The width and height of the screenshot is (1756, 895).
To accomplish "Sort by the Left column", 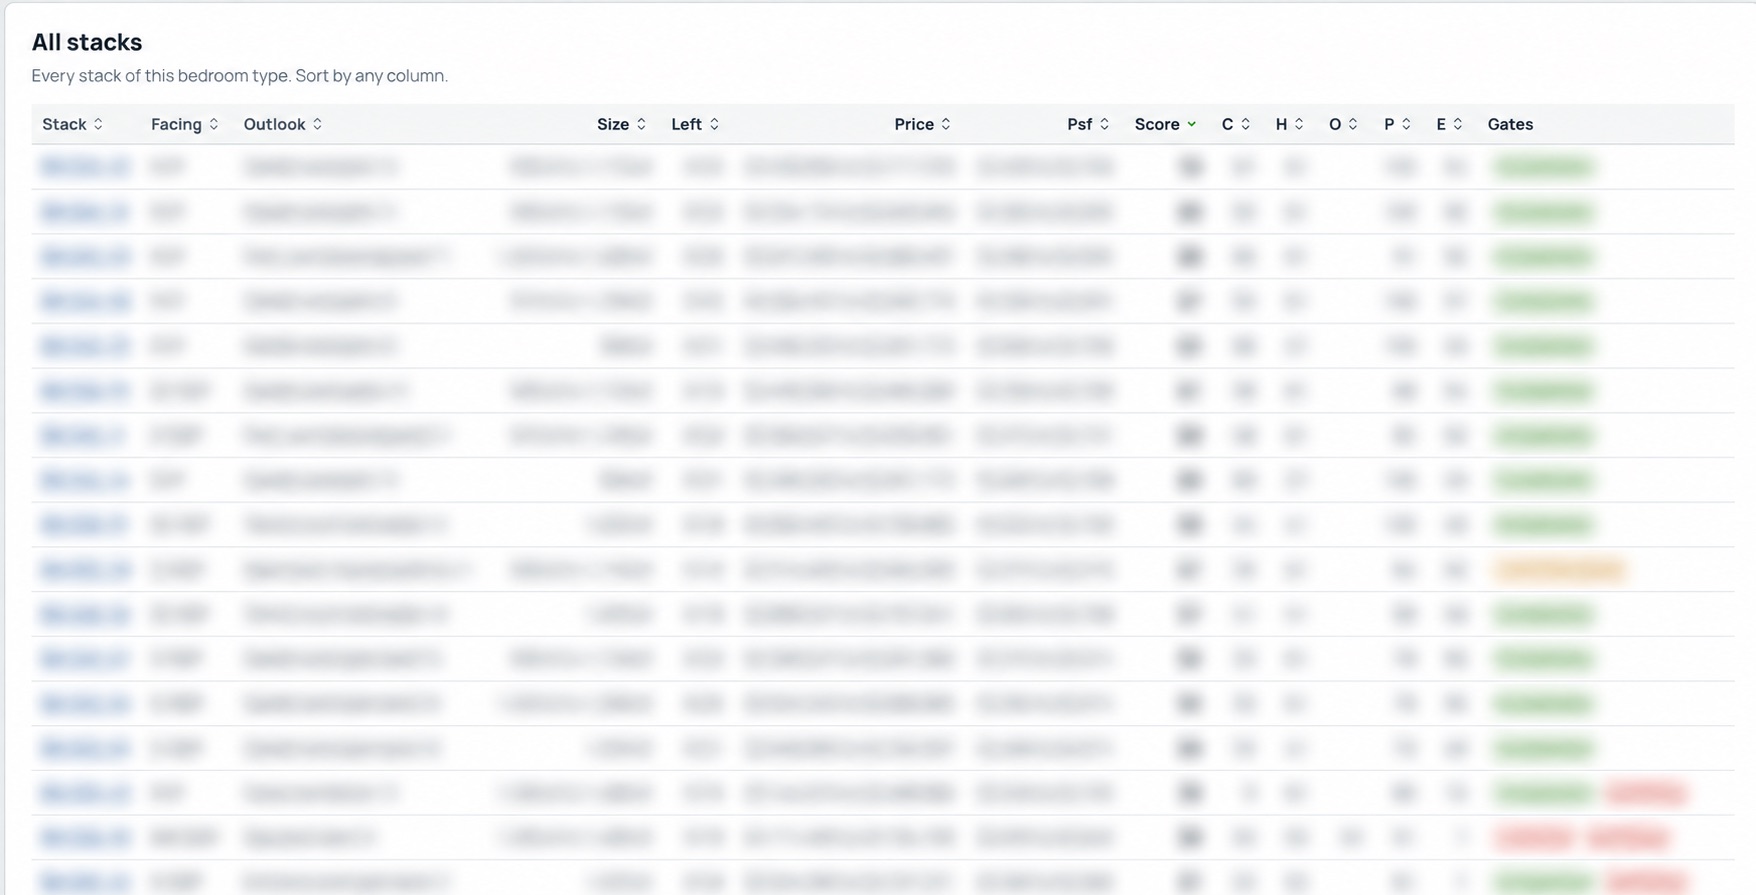I will pos(695,124).
